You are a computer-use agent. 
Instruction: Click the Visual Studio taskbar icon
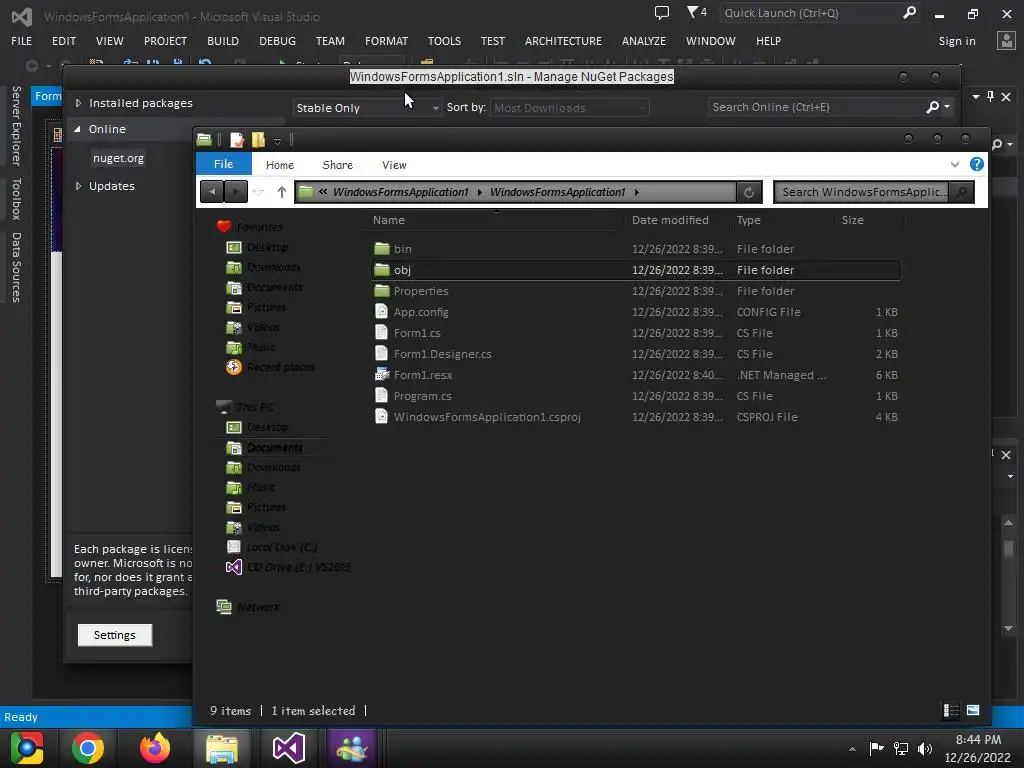289,748
